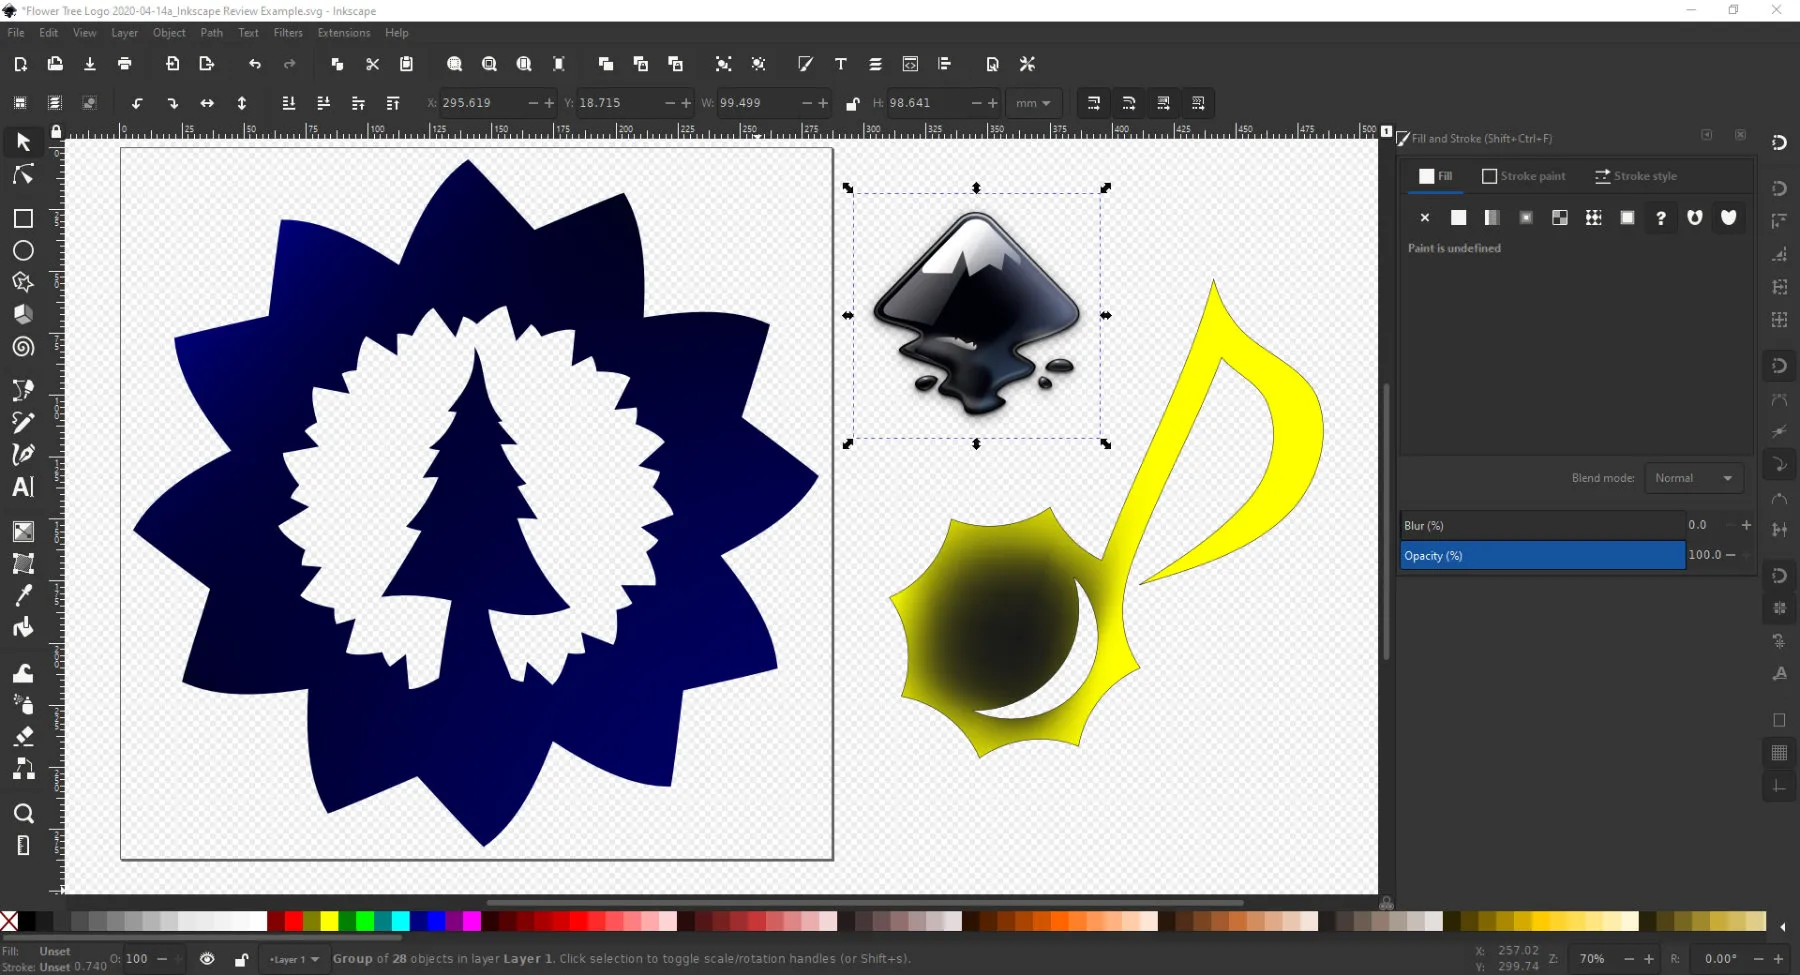The height and width of the screenshot is (975, 1800).
Task: Activate the Text tool
Action: 23,487
